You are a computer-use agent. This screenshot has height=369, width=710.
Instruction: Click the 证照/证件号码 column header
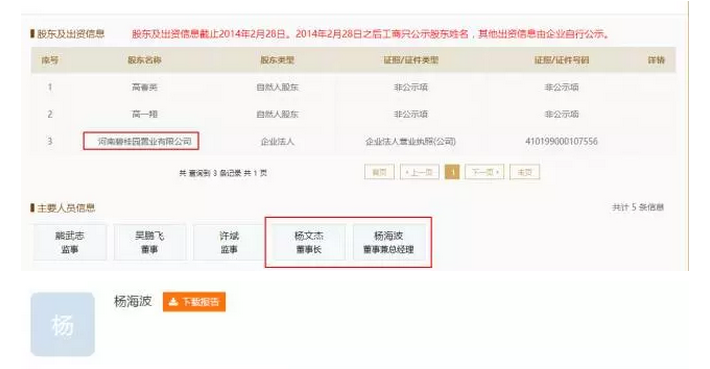coord(561,60)
